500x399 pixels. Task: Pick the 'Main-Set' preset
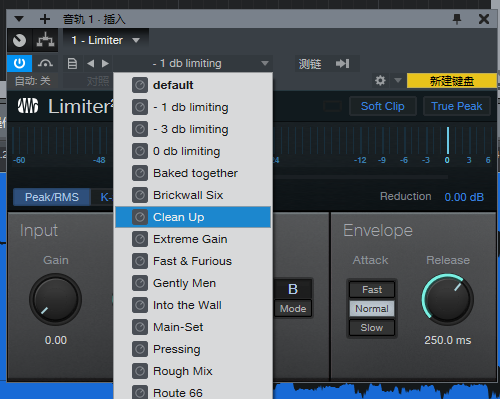pyautogui.click(x=193, y=327)
